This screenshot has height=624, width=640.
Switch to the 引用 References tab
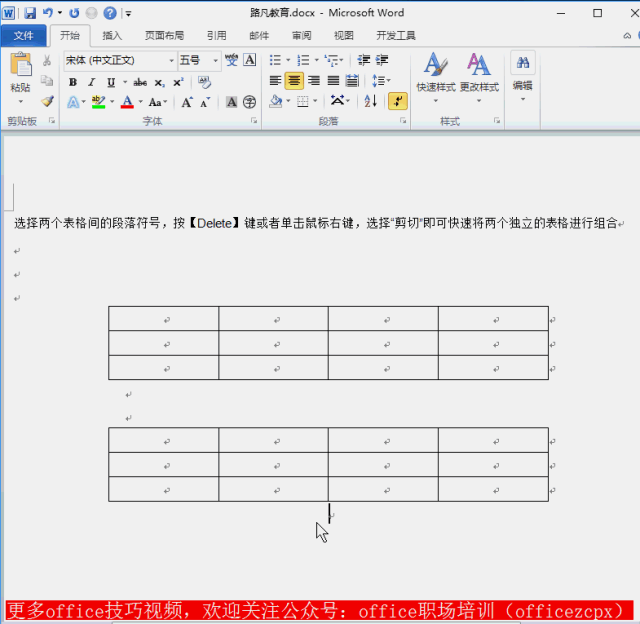[x=216, y=36]
